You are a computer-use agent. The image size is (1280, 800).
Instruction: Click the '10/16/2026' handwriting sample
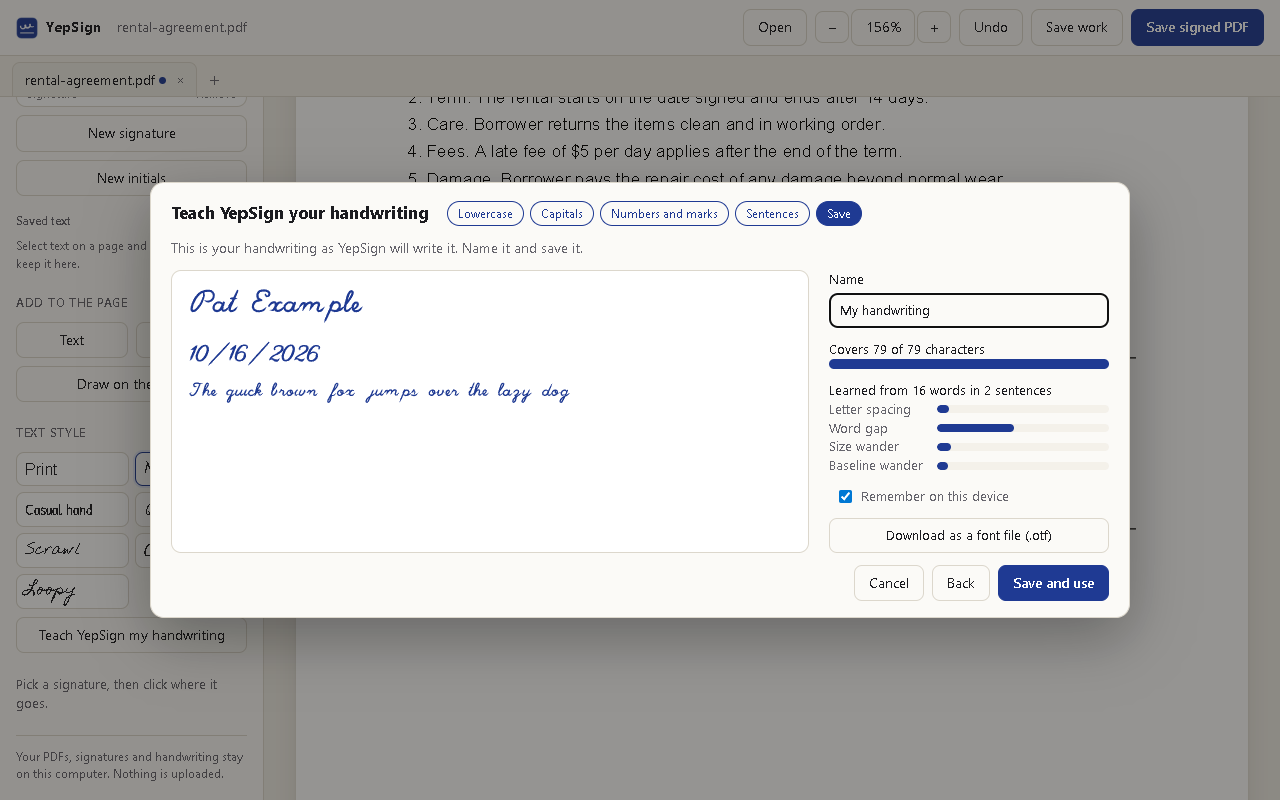point(254,354)
